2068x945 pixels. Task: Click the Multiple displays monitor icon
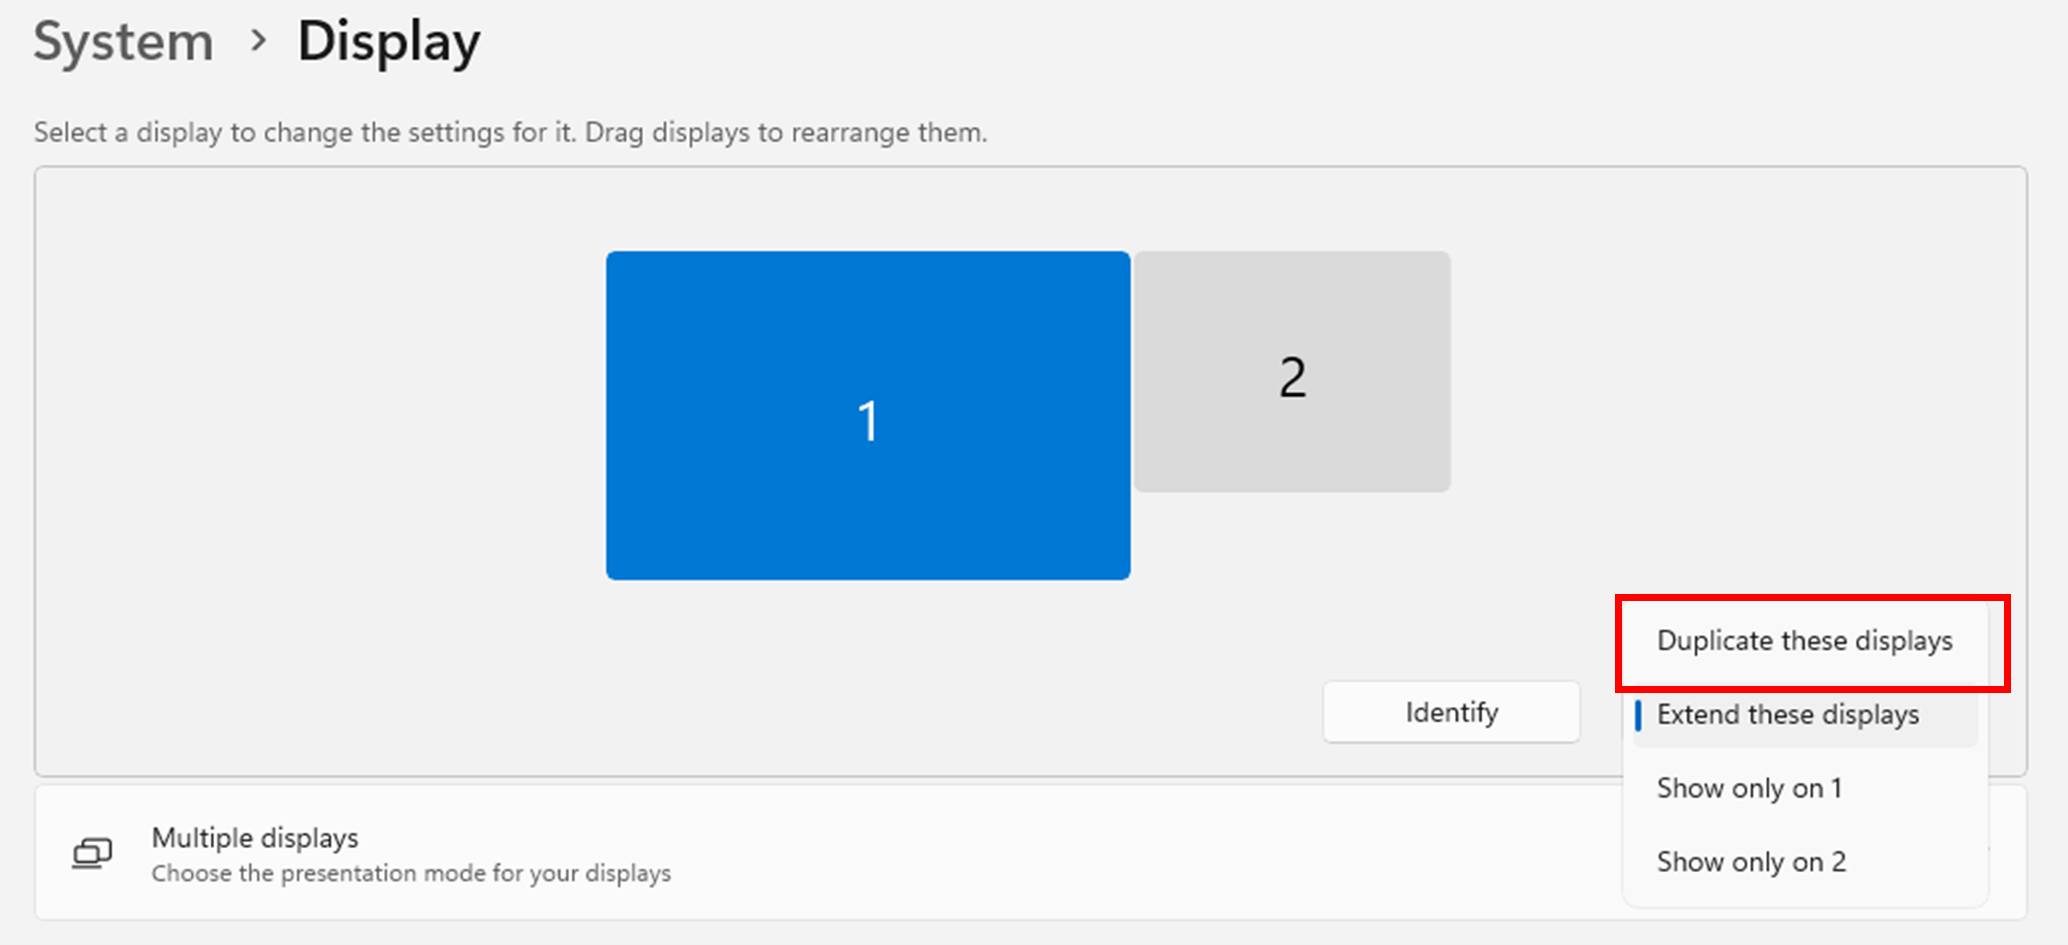(x=92, y=853)
